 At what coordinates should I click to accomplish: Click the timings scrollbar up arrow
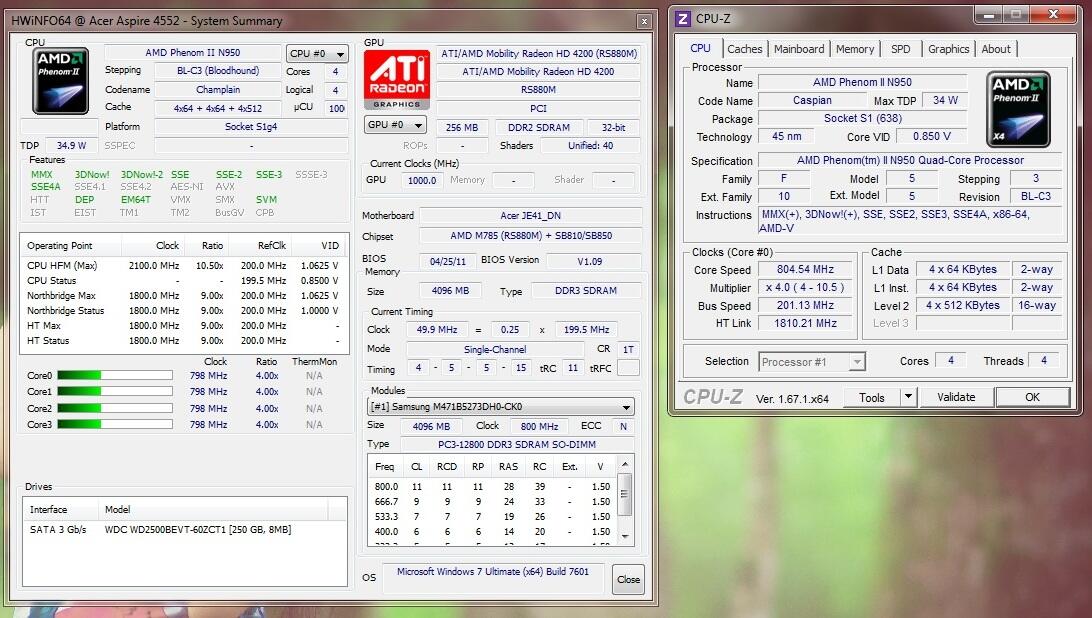pyautogui.click(x=625, y=464)
